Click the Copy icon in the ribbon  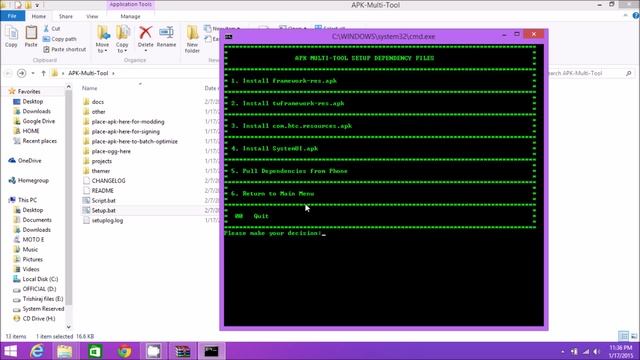[11, 37]
